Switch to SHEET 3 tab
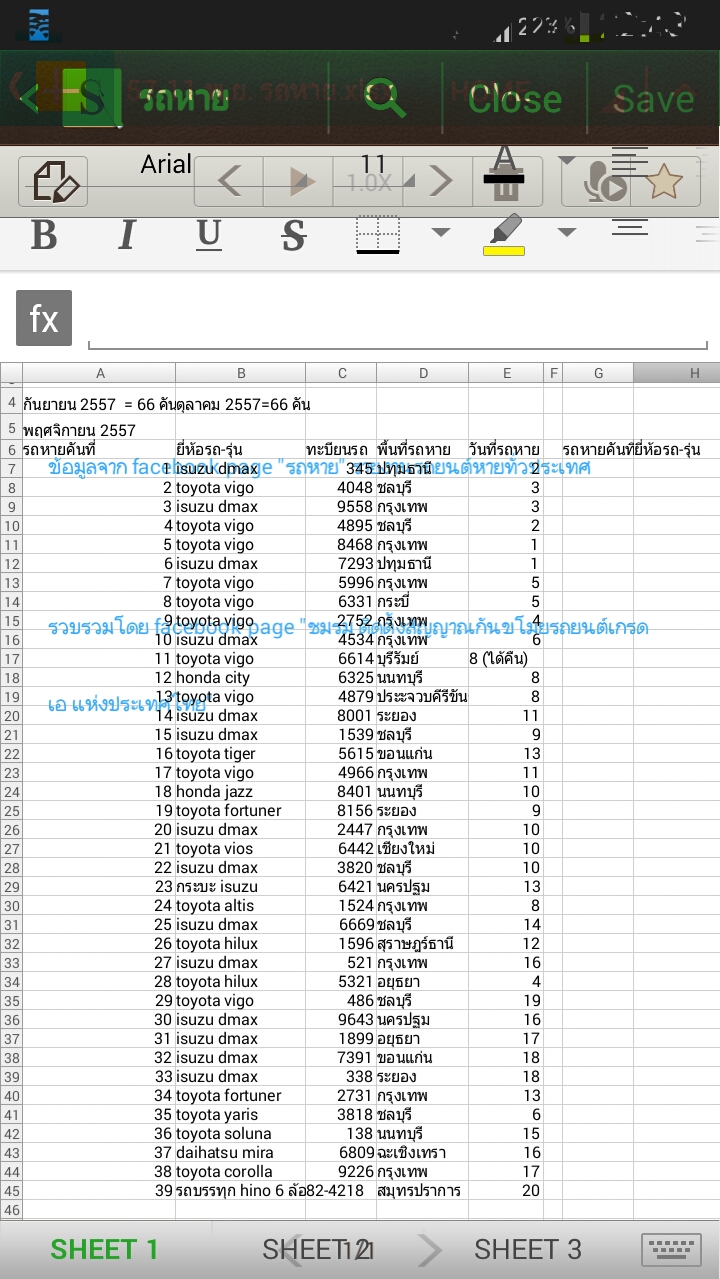The image size is (720, 1279). tap(527, 1249)
